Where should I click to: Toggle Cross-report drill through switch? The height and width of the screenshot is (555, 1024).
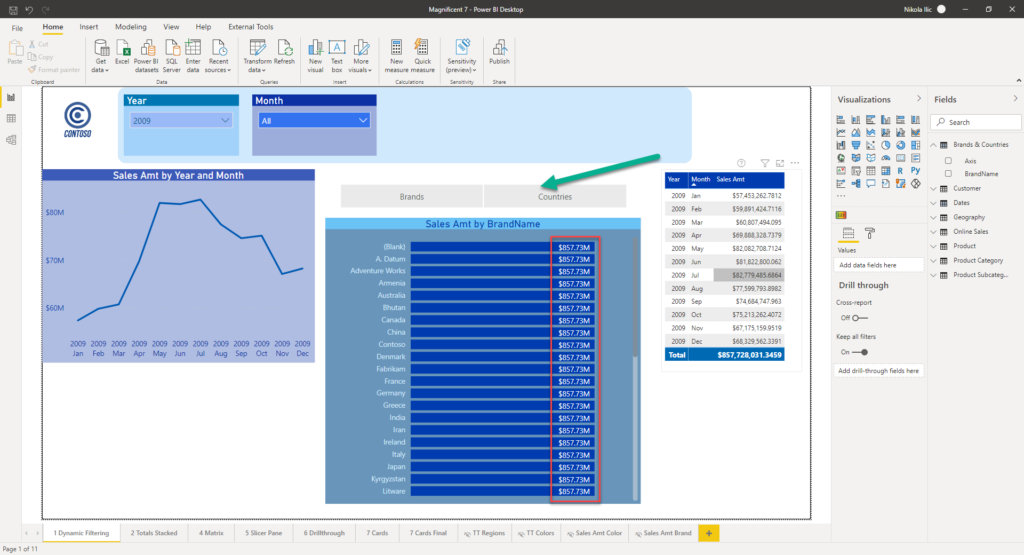(860, 318)
